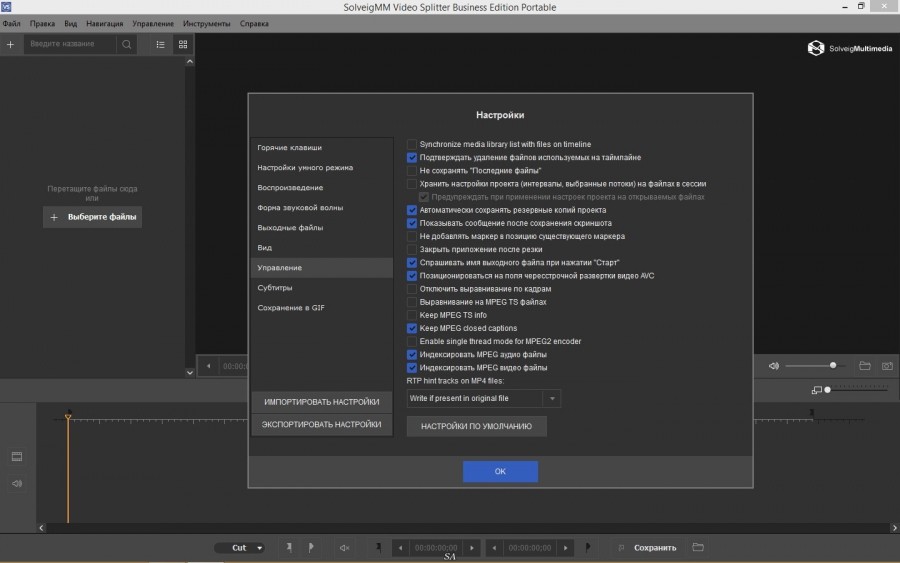Step end time forward arrow
The height and width of the screenshot is (563, 900).
[565, 548]
